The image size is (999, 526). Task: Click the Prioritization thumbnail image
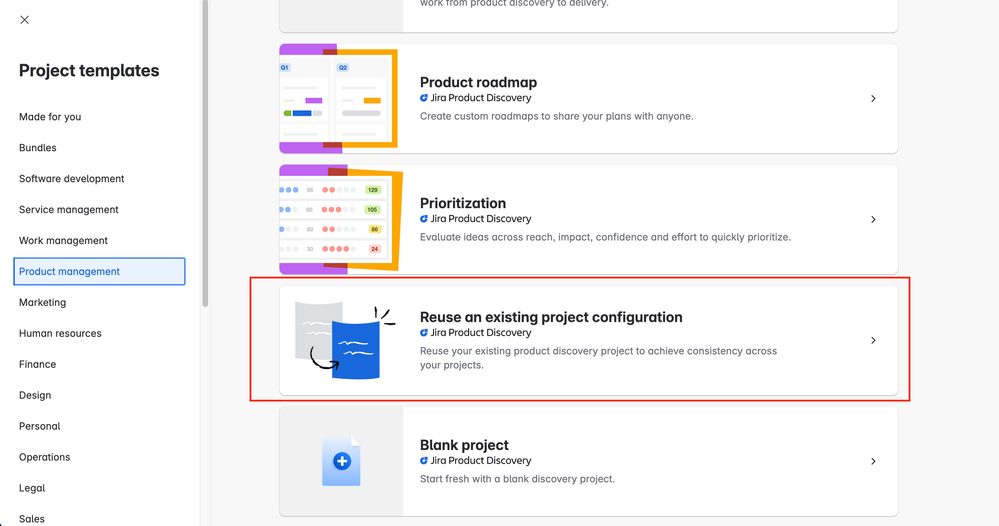tap(341, 220)
